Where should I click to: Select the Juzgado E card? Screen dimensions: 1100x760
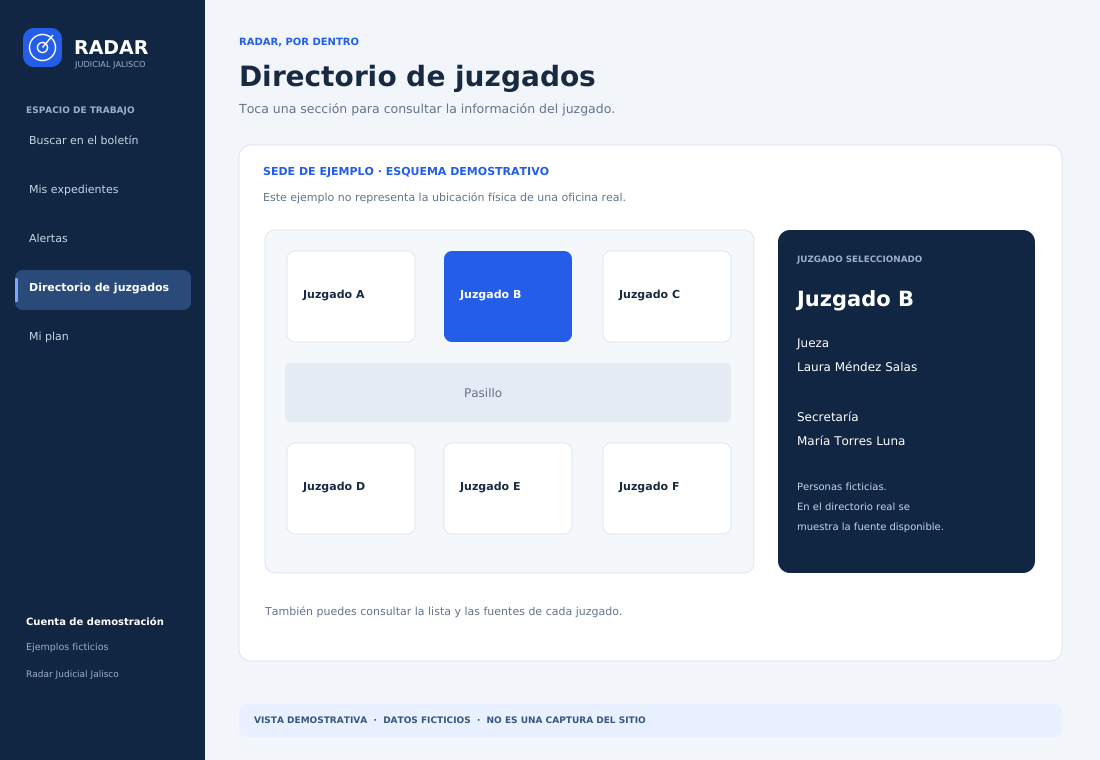(508, 488)
